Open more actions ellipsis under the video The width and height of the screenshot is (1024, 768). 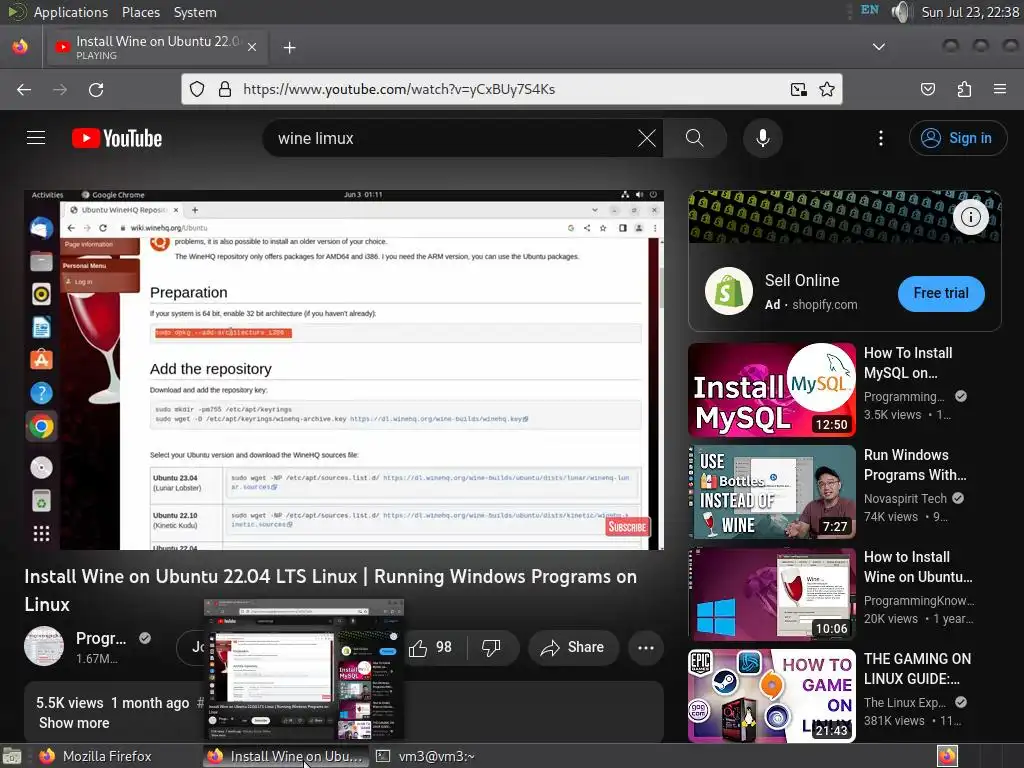click(646, 648)
